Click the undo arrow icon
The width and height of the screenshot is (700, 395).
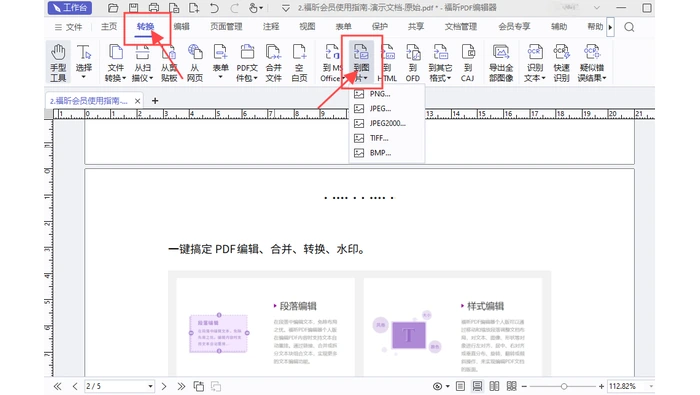214,8
